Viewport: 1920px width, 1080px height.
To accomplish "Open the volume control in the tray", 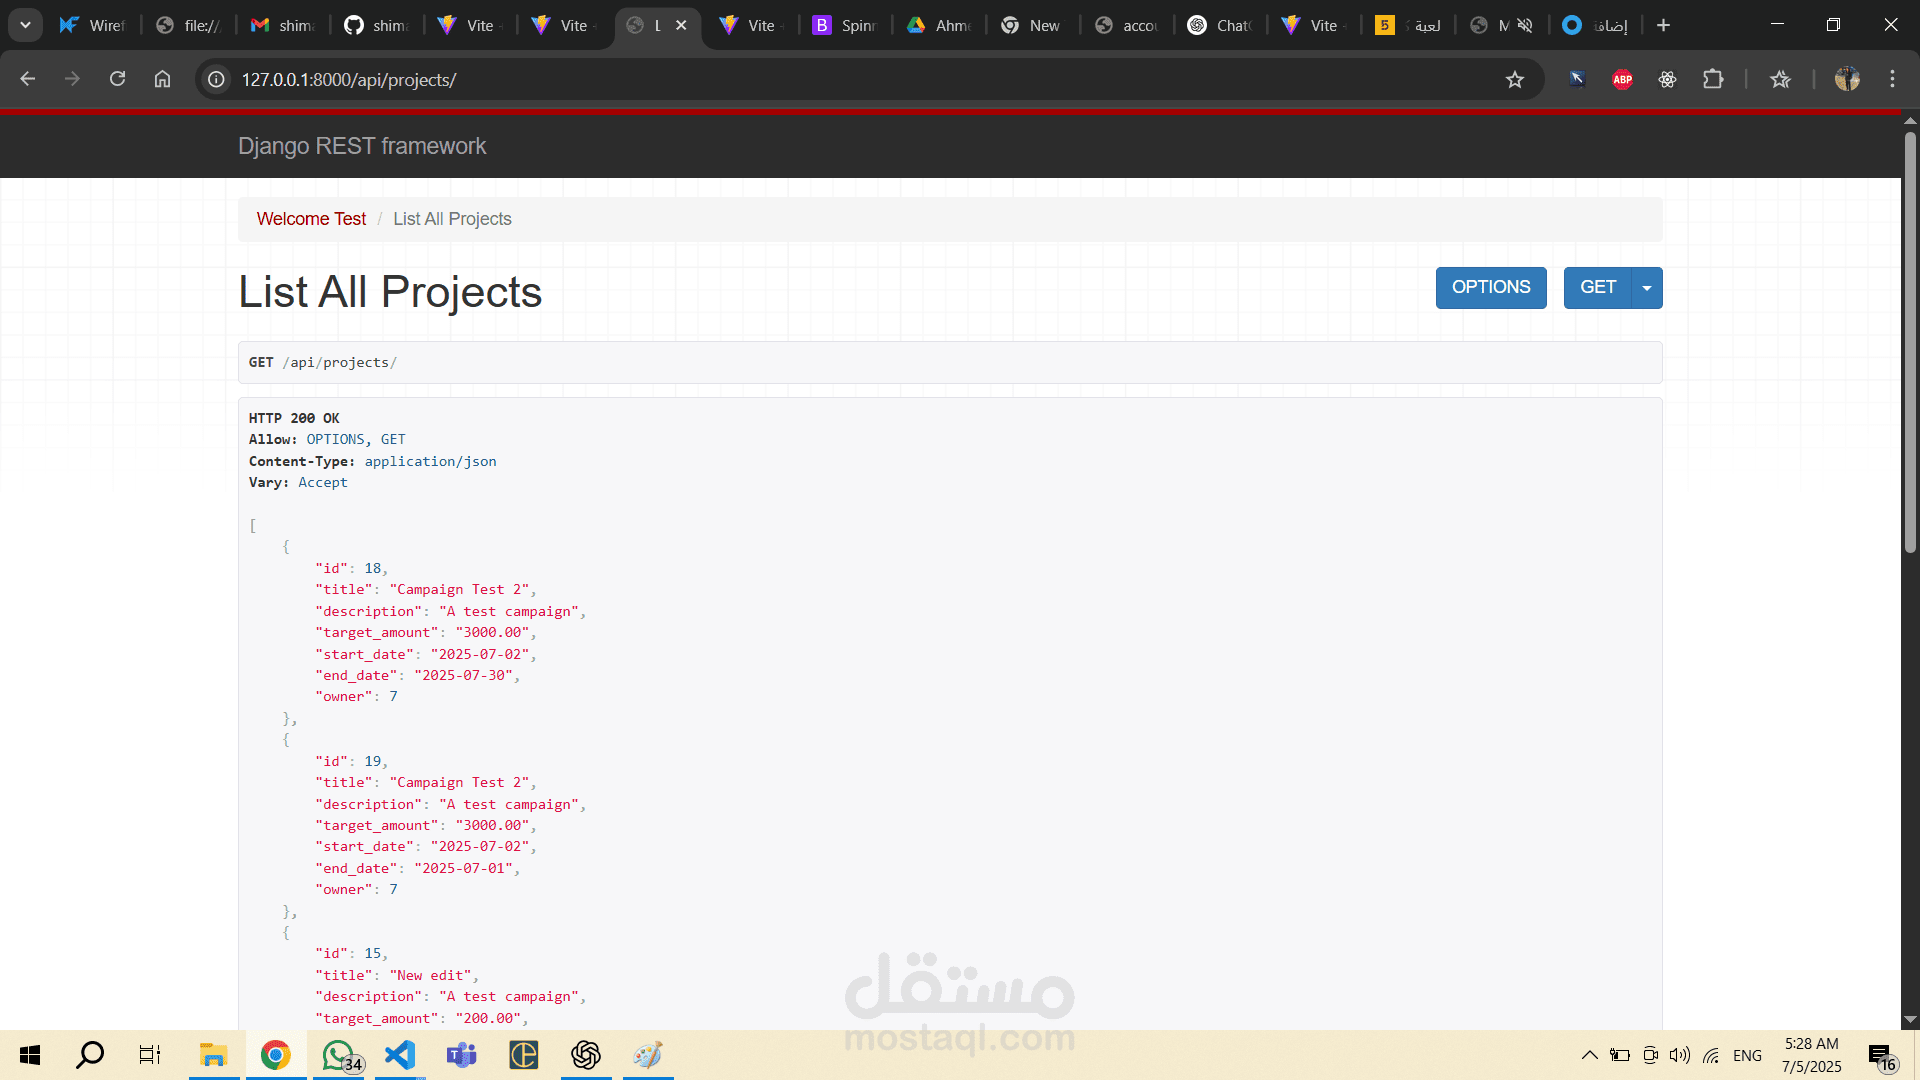I will (x=1680, y=1055).
